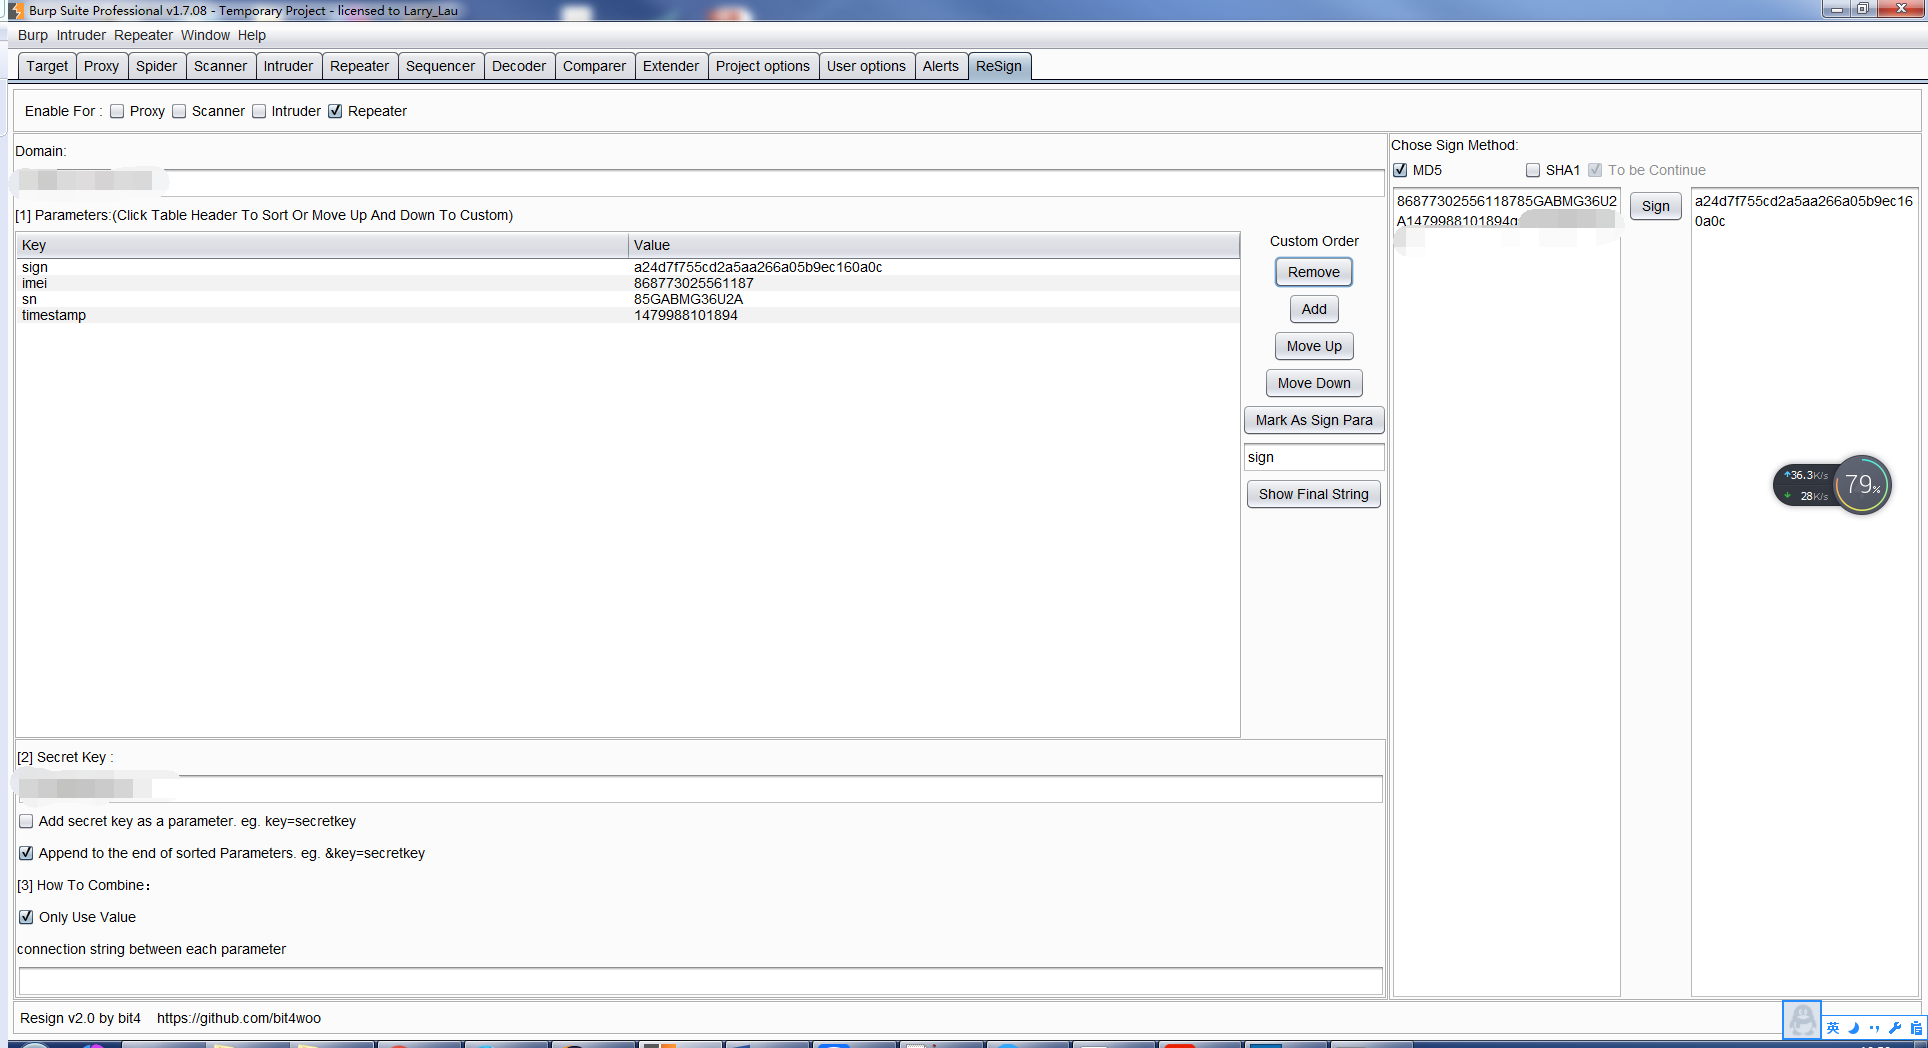Screen dimensions: 1928x1048
Task: Open the Project options tab
Action: tap(762, 66)
